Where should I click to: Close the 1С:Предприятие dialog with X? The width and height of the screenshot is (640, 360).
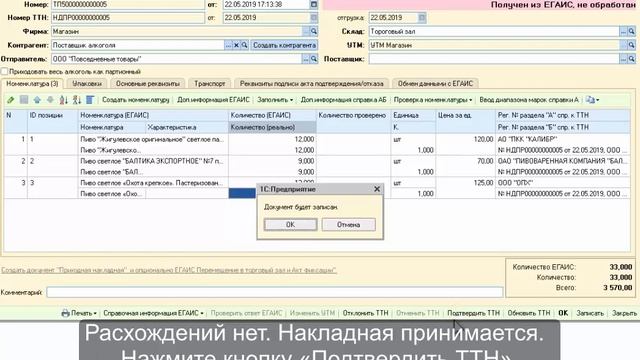click(377, 189)
